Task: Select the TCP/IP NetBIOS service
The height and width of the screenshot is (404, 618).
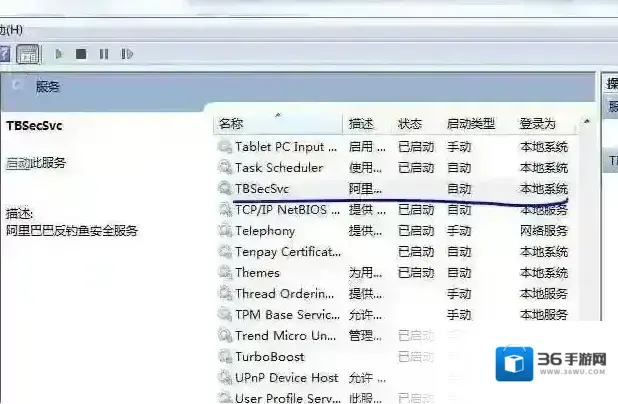Action: pos(394,209)
